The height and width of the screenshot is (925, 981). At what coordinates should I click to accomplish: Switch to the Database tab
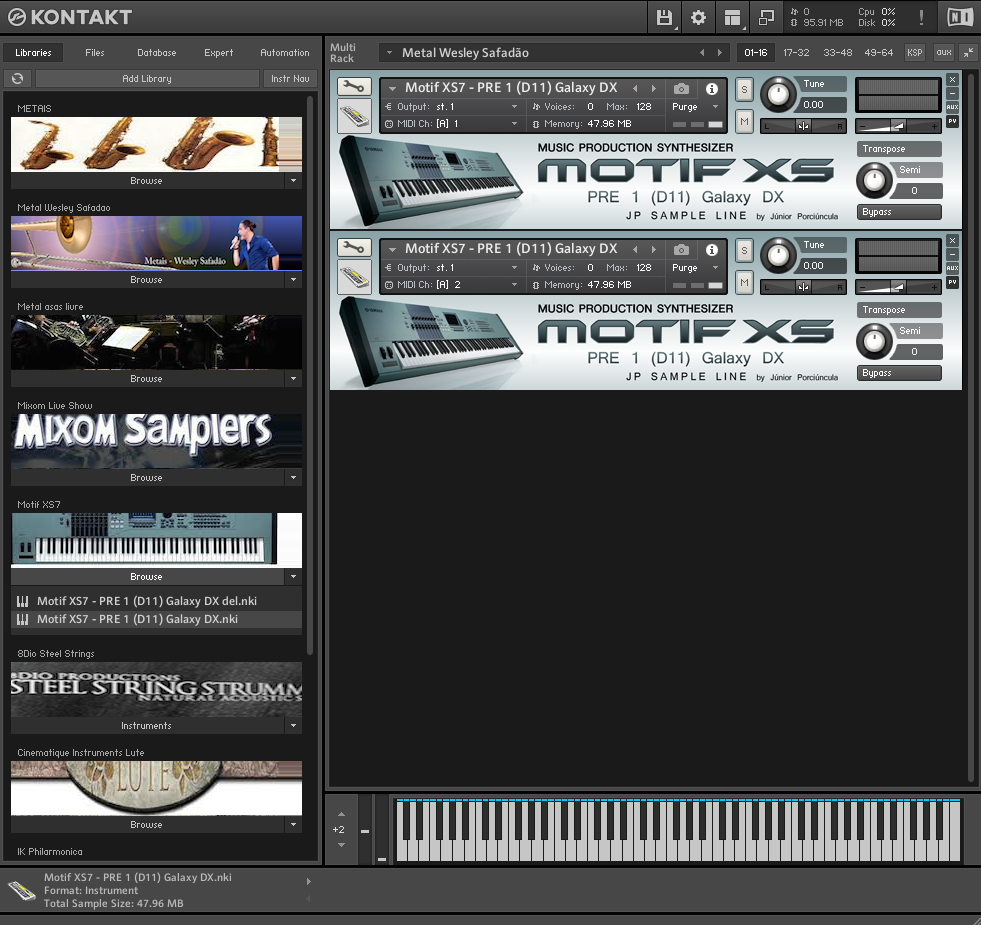pyautogui.click(x=156, y=53)
